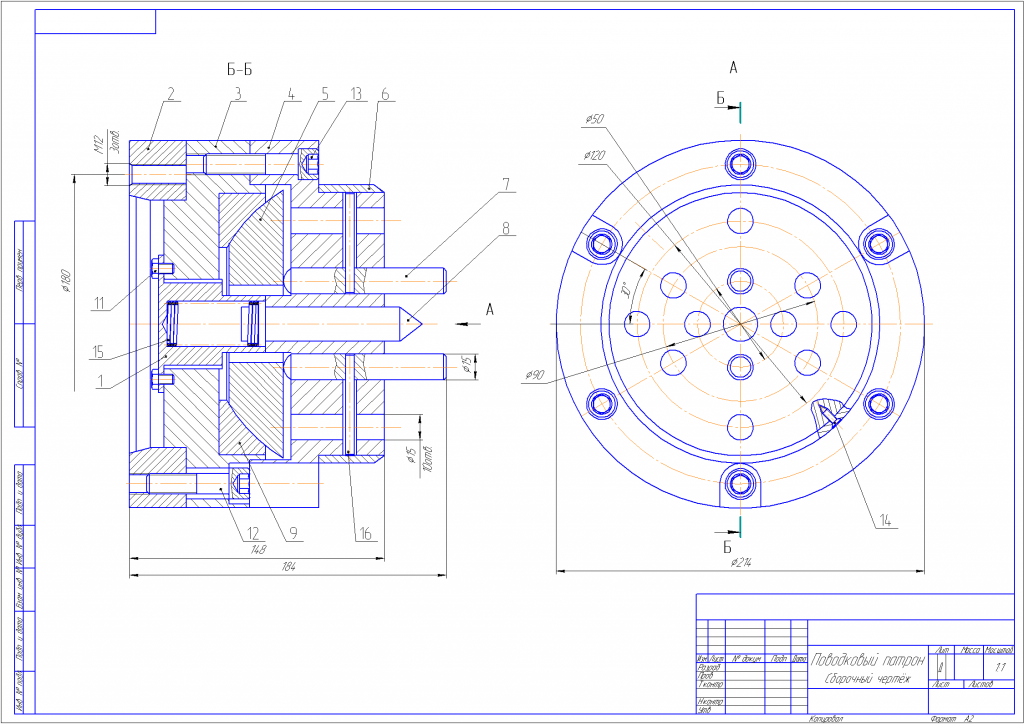Click the 'Б' cutting-plane marker below circular view
This screenshot has height=724, width=1024.
(727, 546)
